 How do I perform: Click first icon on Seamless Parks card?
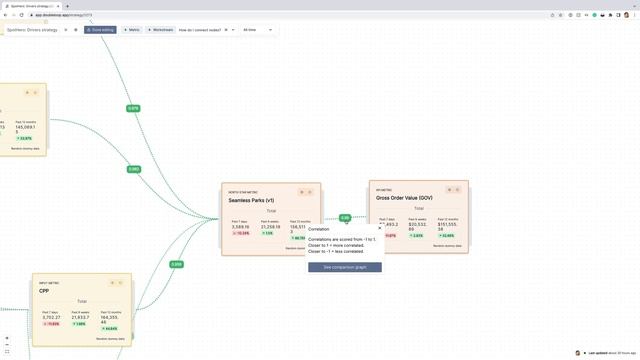click(302, 192)
